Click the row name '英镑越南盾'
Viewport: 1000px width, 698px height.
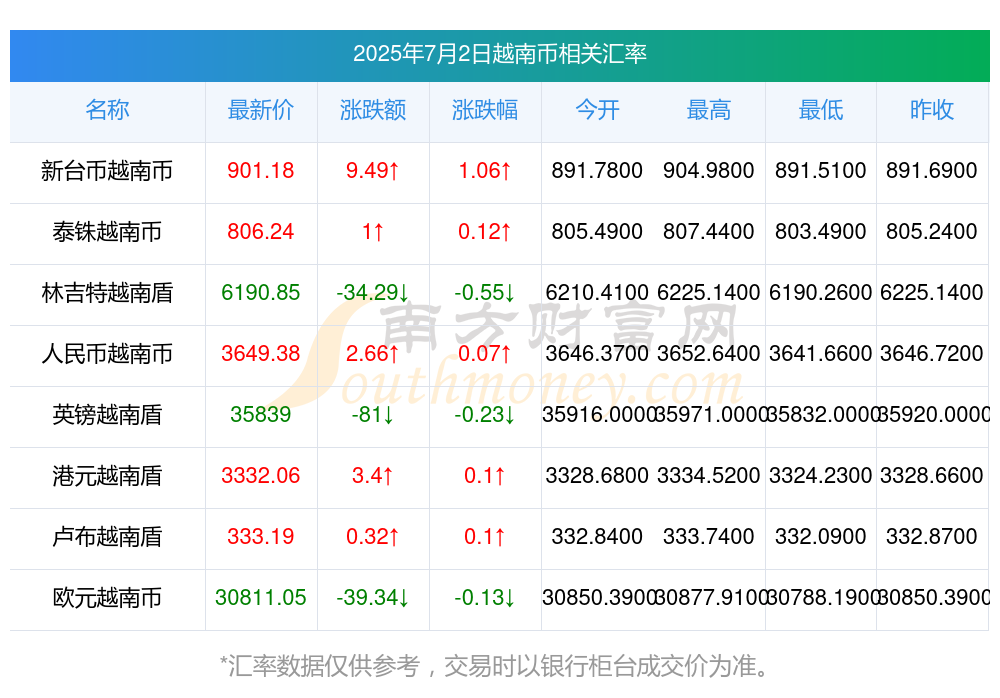click(107, 415)
